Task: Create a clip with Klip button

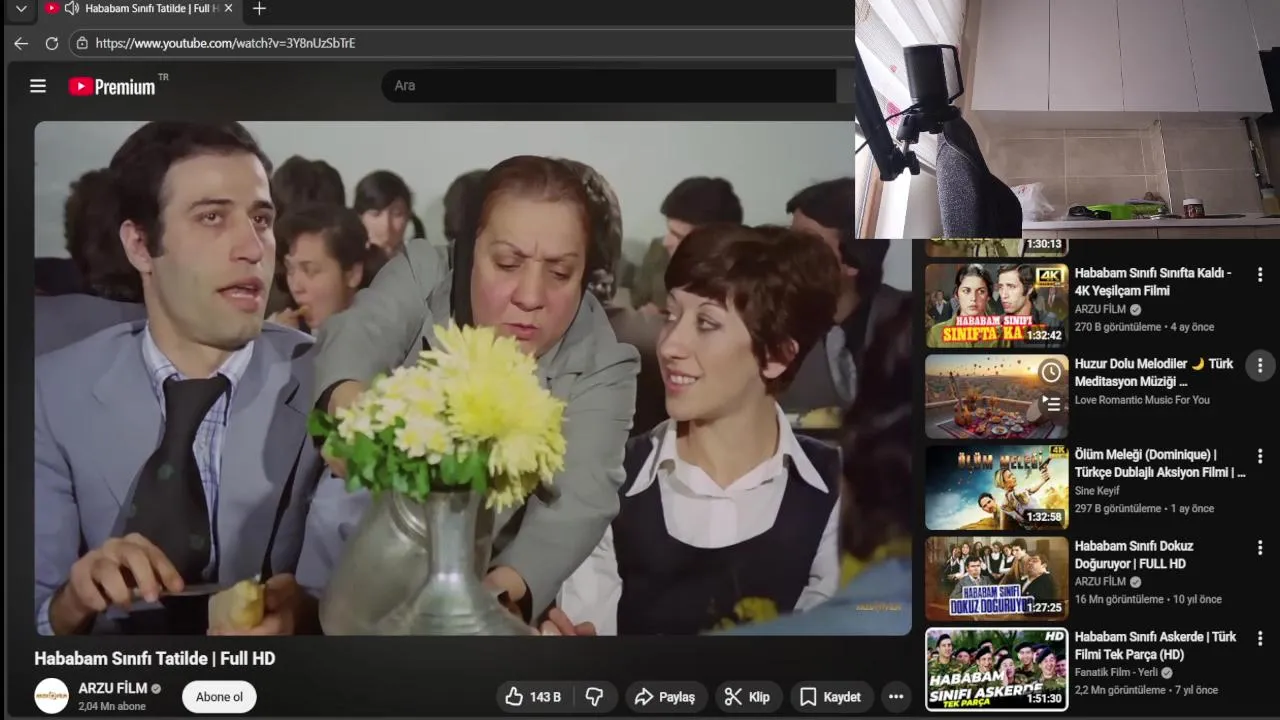Action: coord(748,697)
